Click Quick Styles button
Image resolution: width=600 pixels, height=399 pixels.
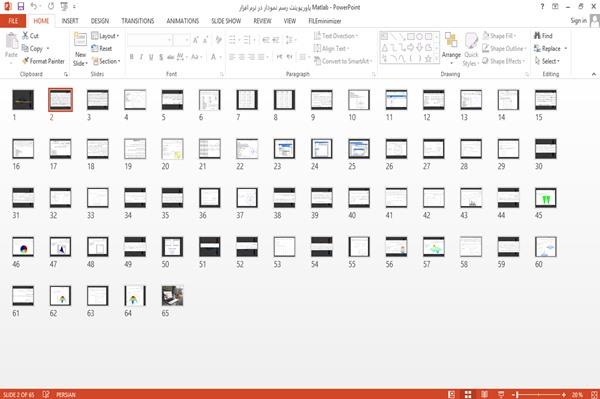(471, 50)
